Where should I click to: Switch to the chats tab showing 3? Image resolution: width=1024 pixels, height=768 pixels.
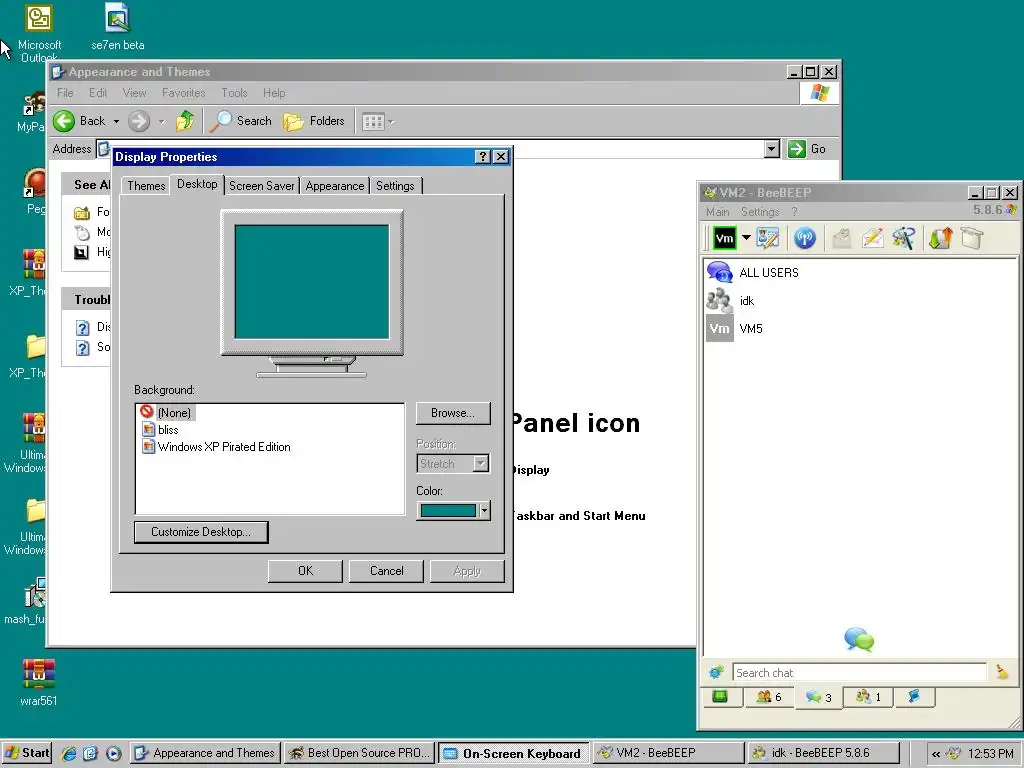pyautogui.click(x=818, y=697)
